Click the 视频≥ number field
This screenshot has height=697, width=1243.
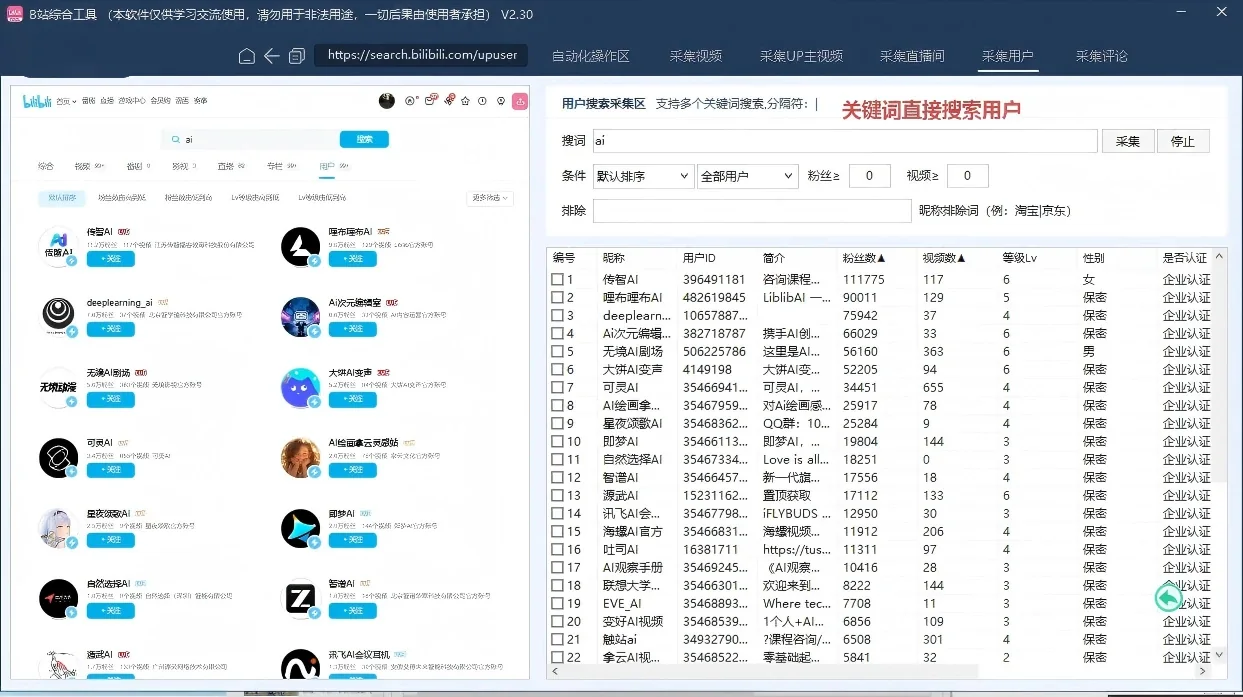(968, 176)
